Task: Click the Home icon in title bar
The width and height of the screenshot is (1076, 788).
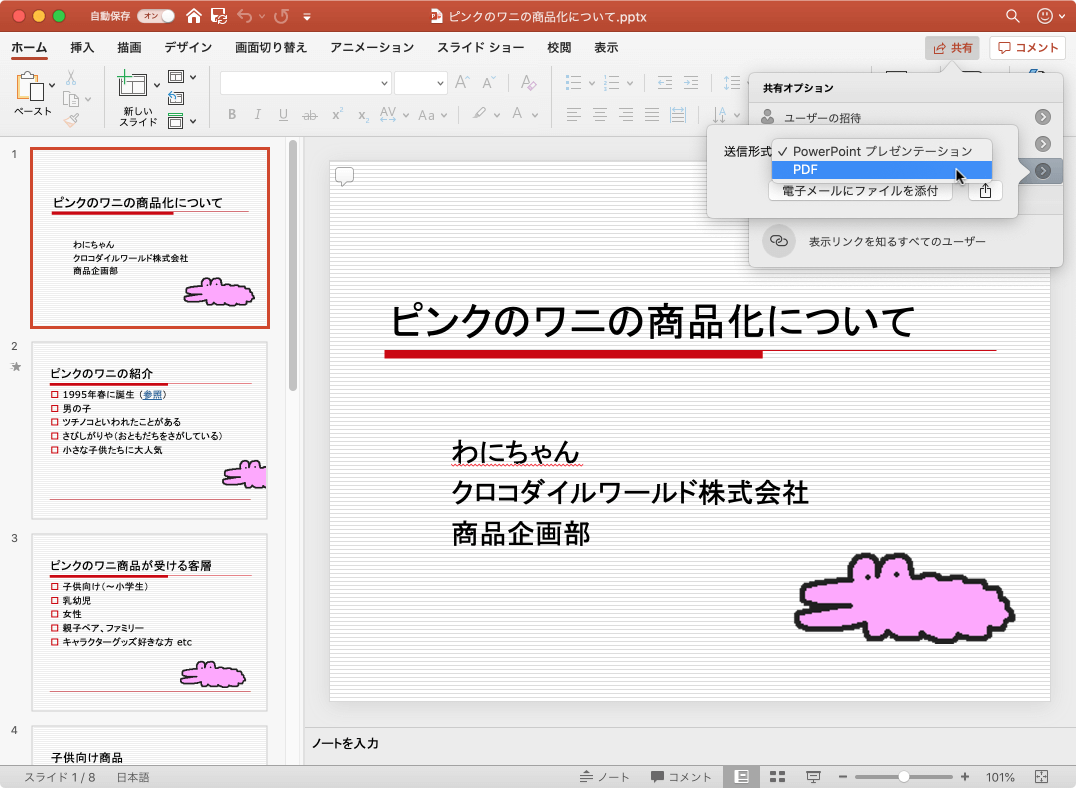Action: [193, 16]
